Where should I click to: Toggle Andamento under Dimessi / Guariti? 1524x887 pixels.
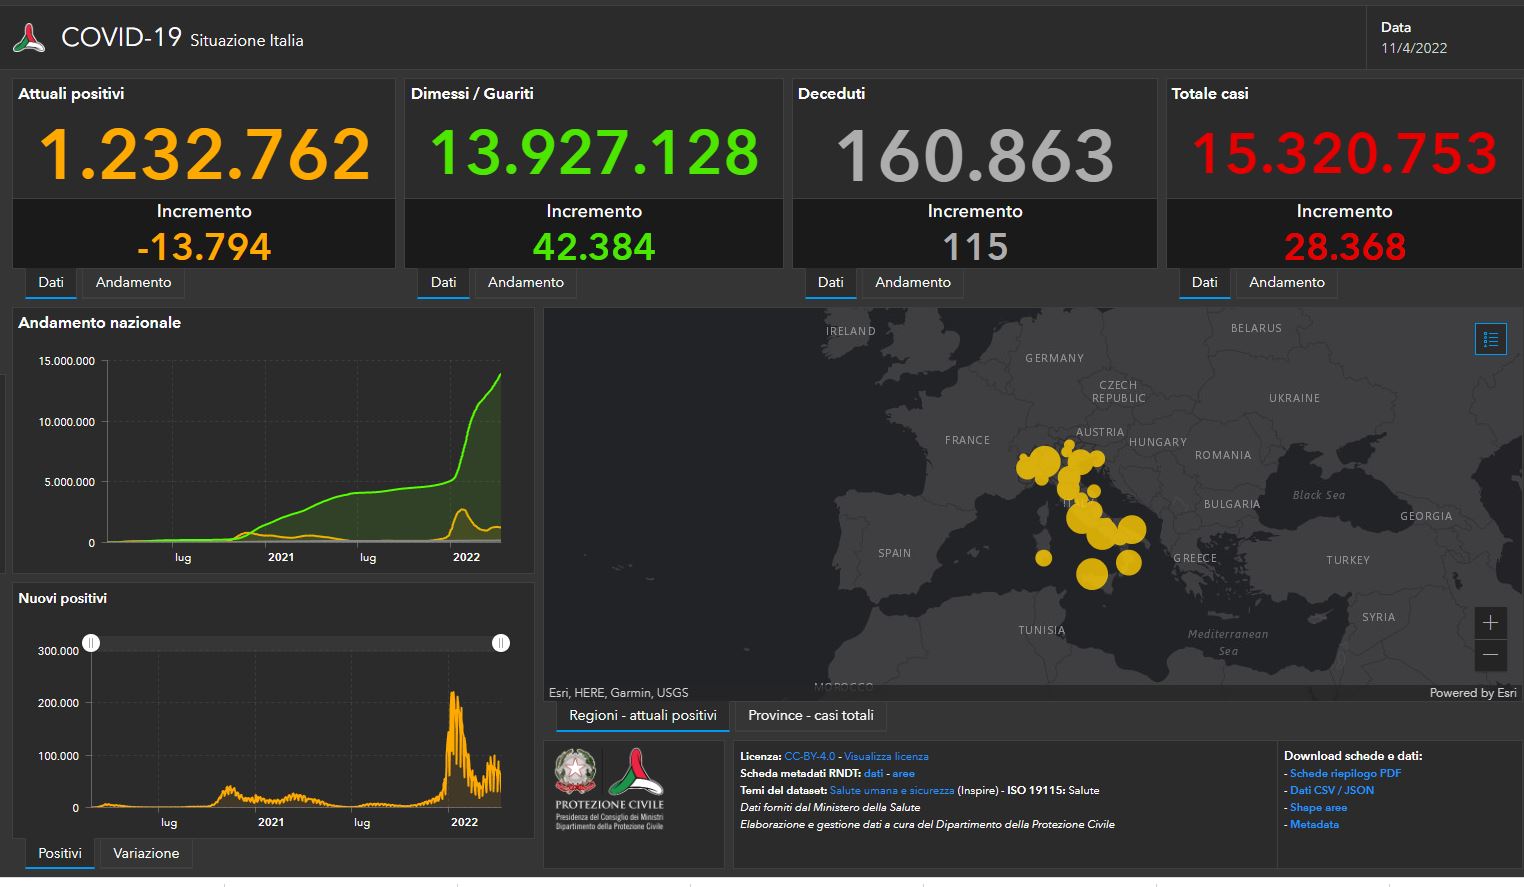tap(525, 283)
